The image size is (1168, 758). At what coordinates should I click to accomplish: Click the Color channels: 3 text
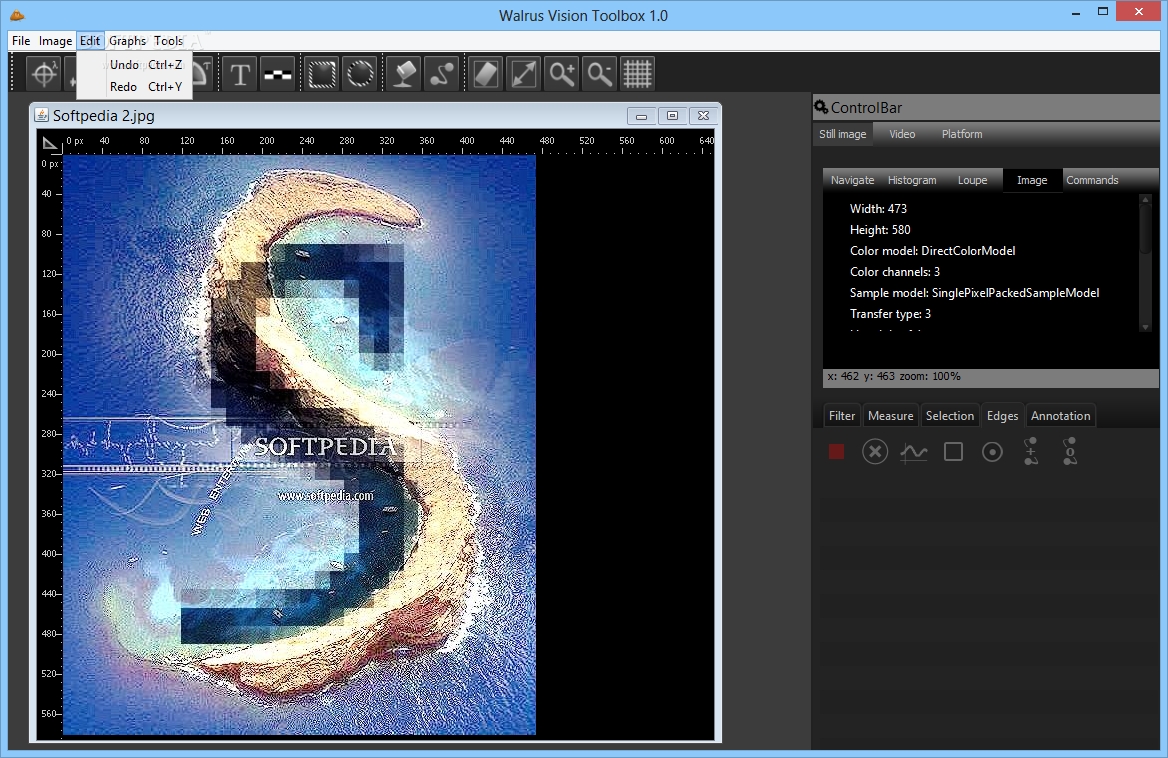click(895, 272)
